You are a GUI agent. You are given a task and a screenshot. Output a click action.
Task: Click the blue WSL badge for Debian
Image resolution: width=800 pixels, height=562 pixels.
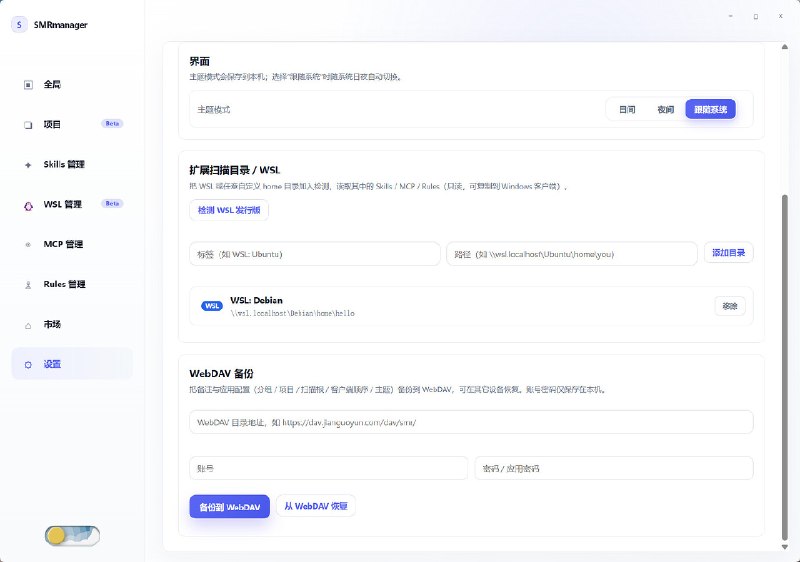[212, 306]
